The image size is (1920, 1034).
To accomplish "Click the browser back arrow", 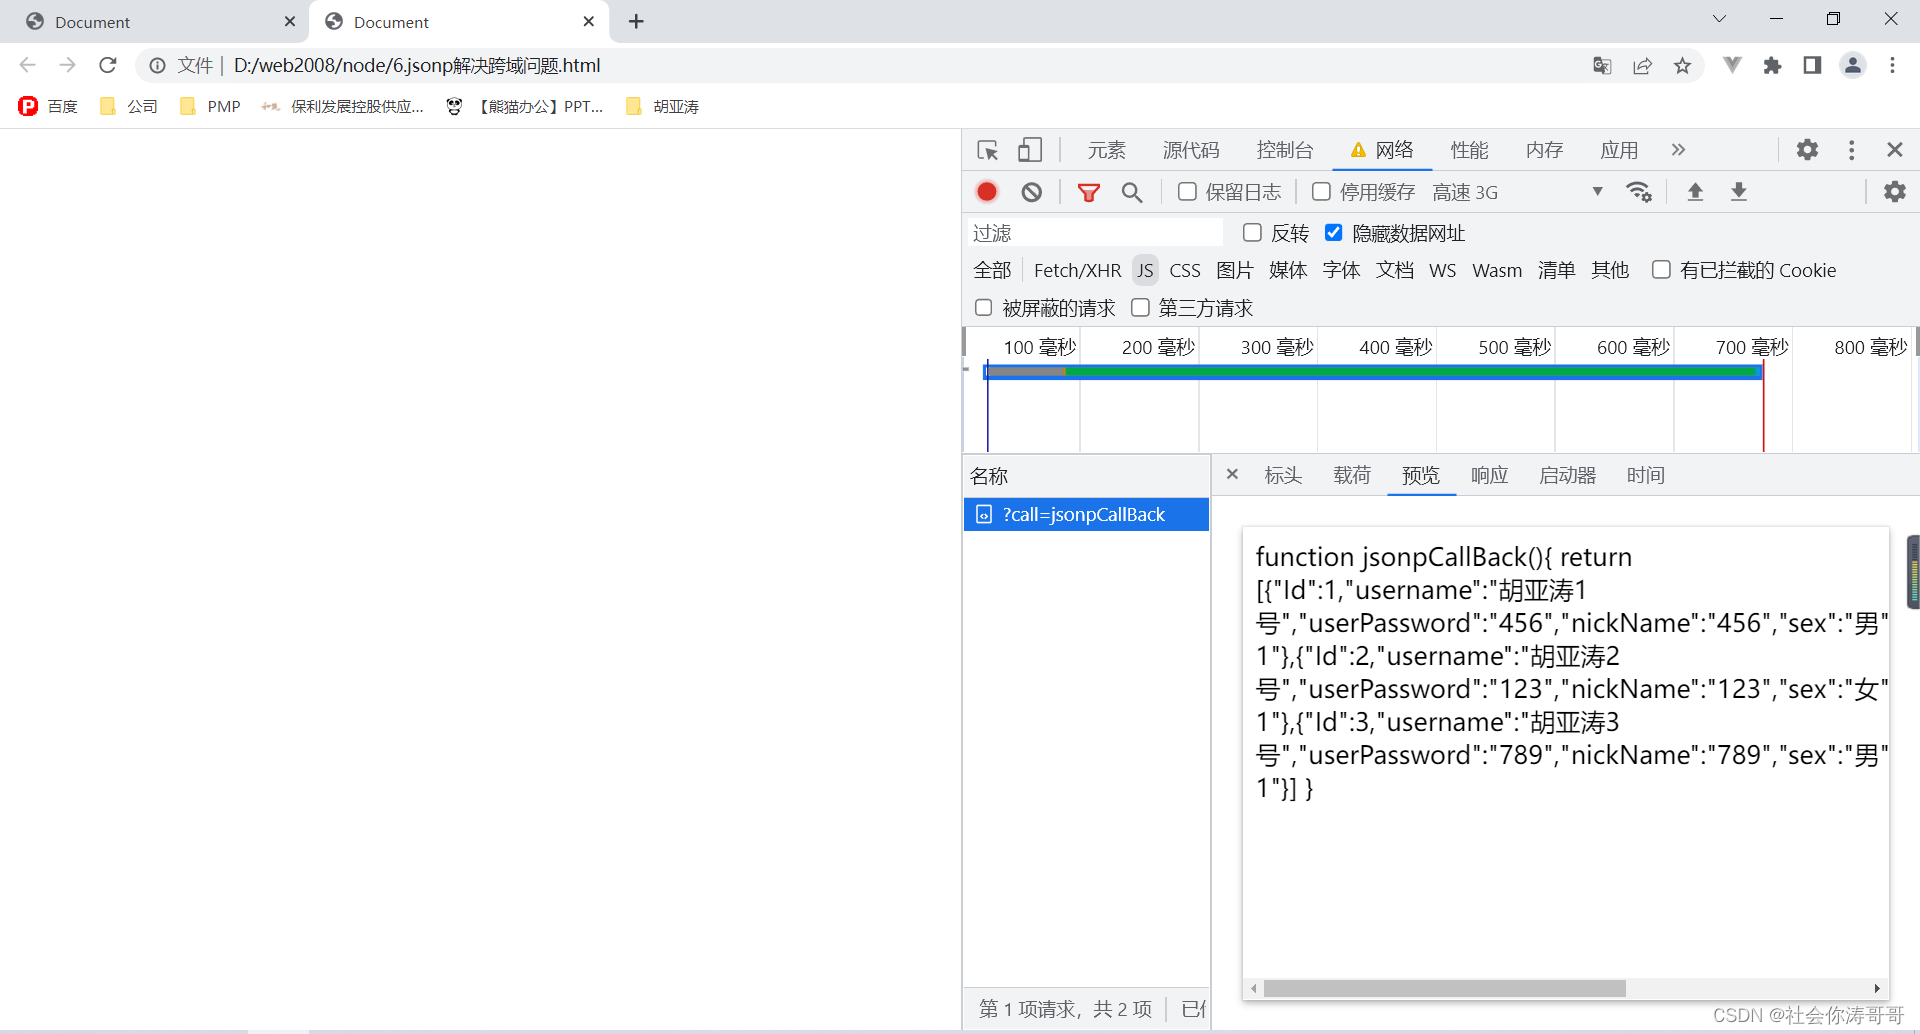I will 28,65.
